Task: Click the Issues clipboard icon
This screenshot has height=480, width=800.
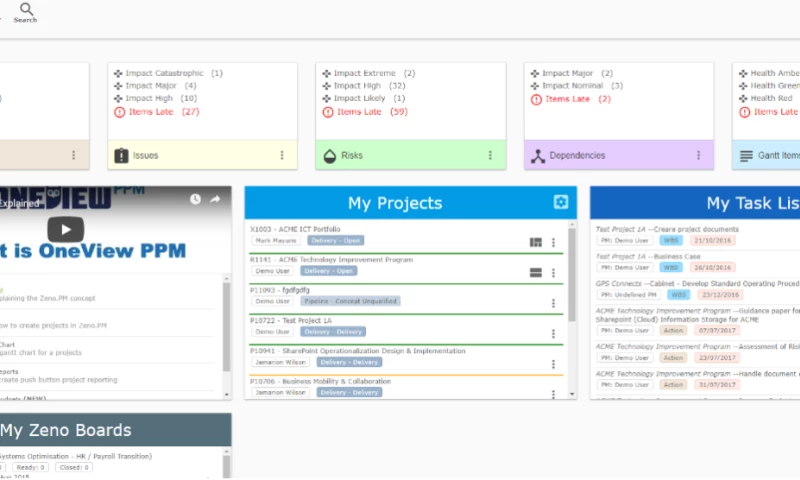Action: 122,155
